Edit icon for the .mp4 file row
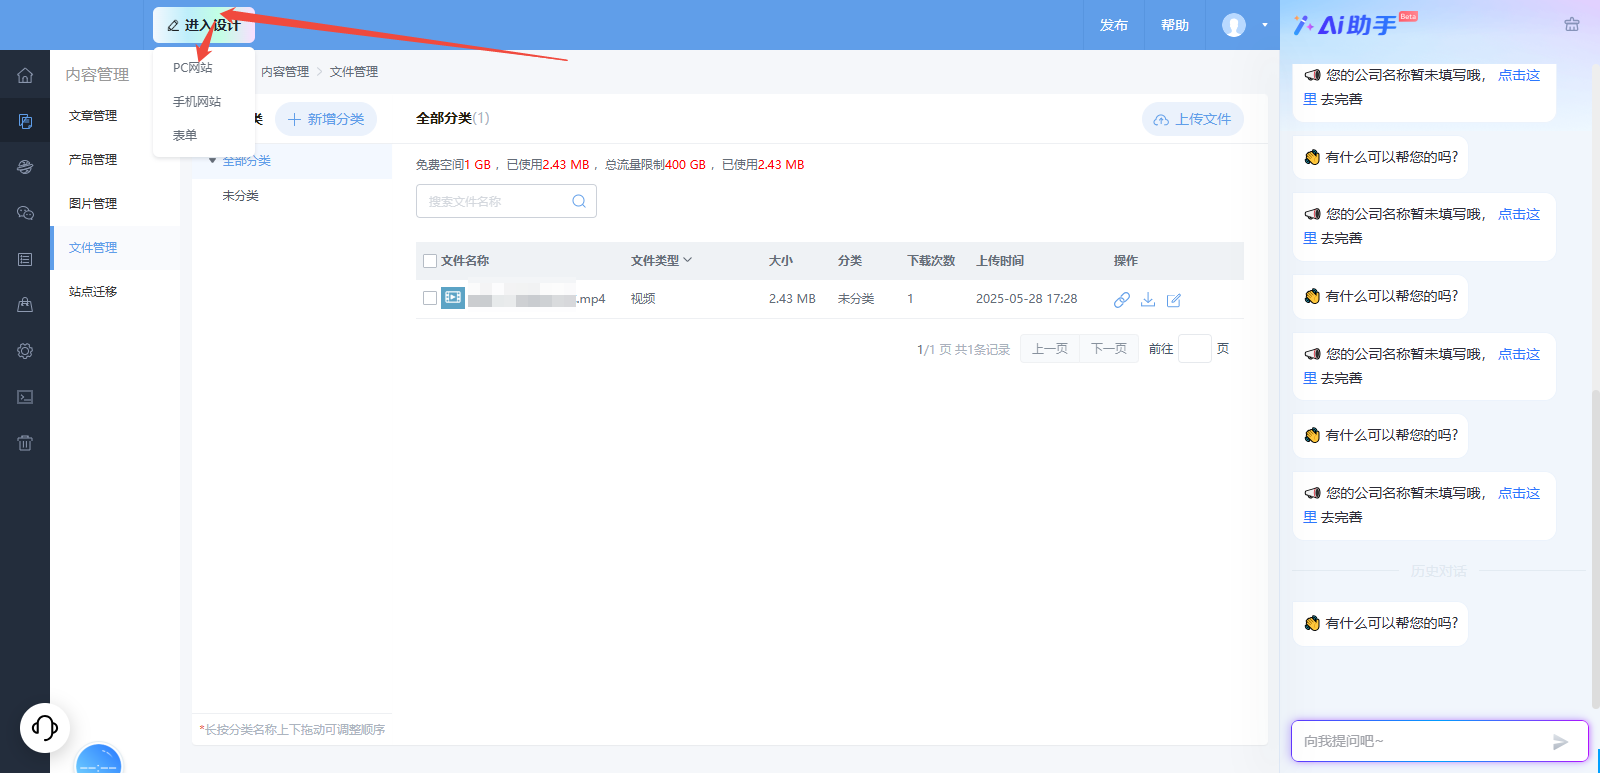The height and width of the screenshot is (773, 1600). (x=1174, y=300)
